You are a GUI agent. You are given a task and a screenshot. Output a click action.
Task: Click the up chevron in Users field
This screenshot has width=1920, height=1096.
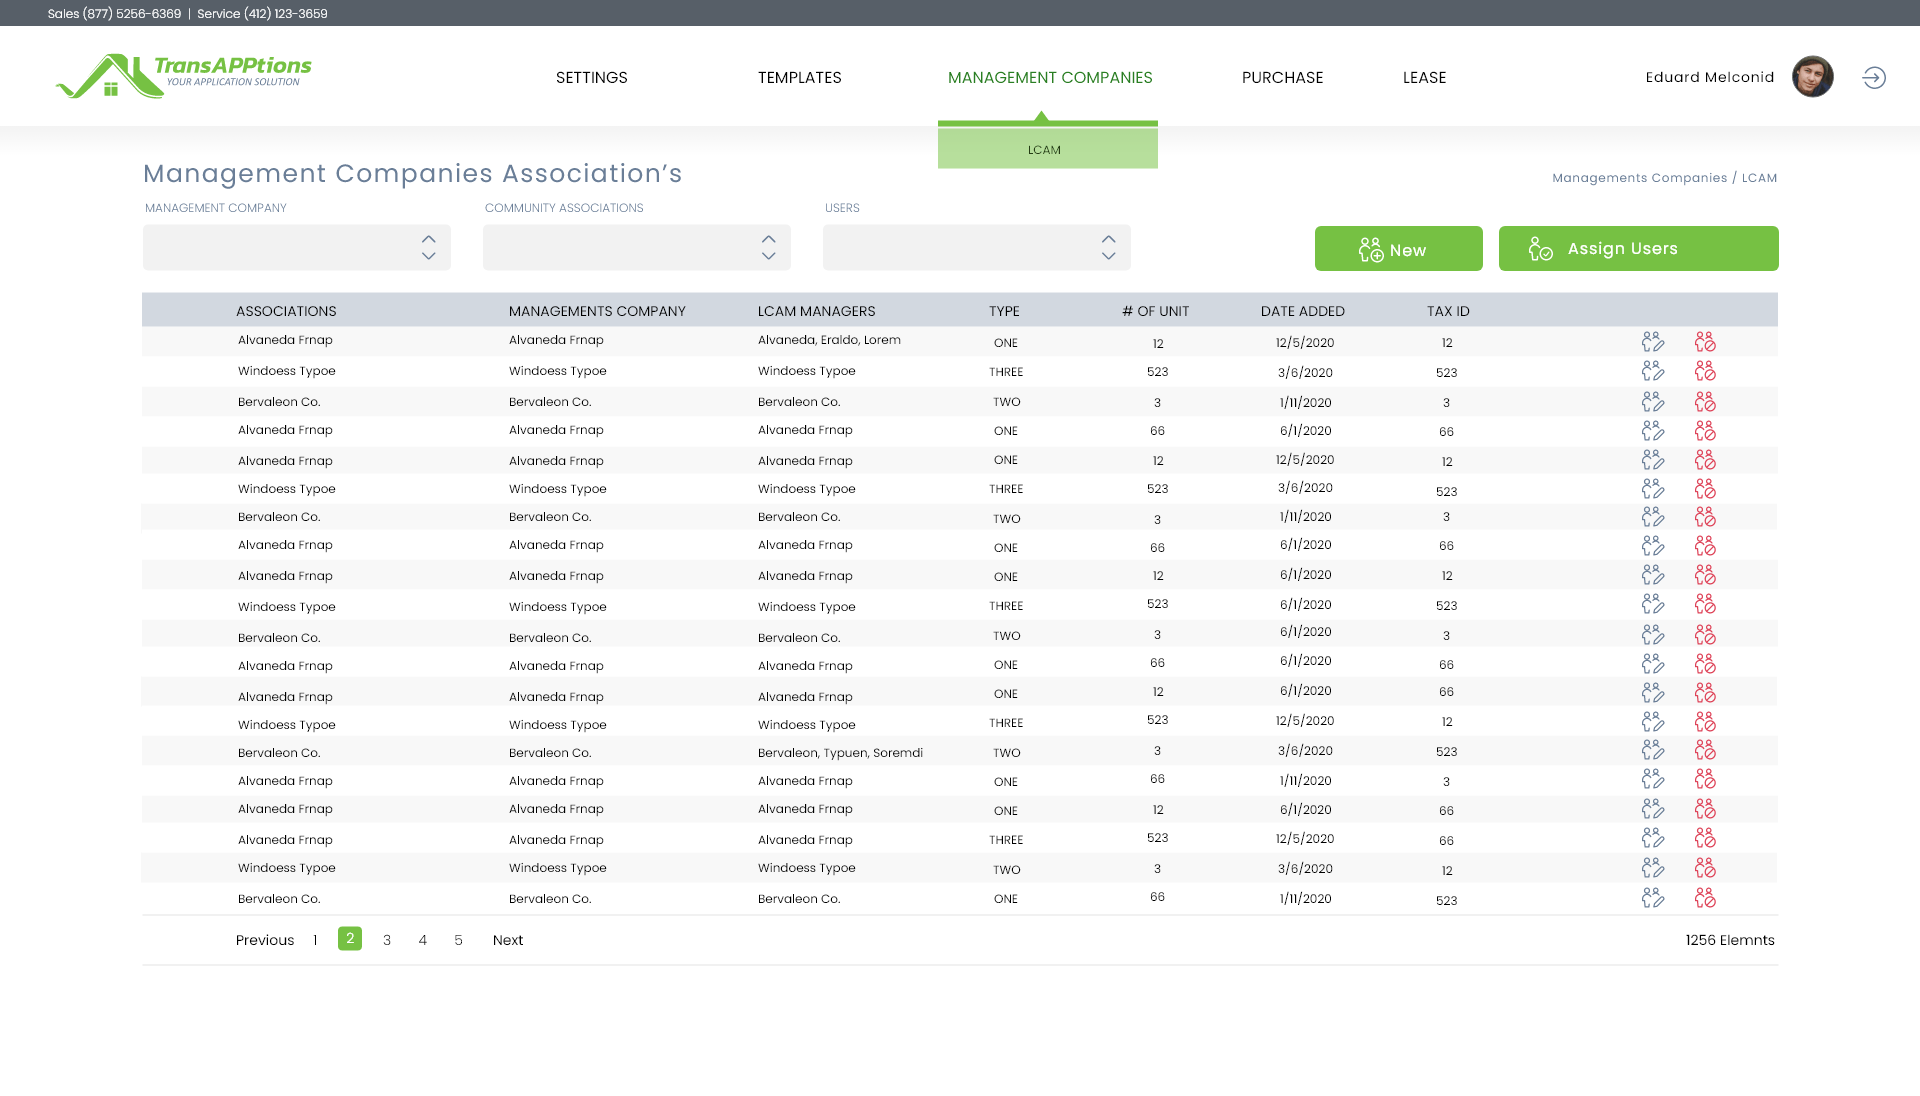tap(1109, 239)
